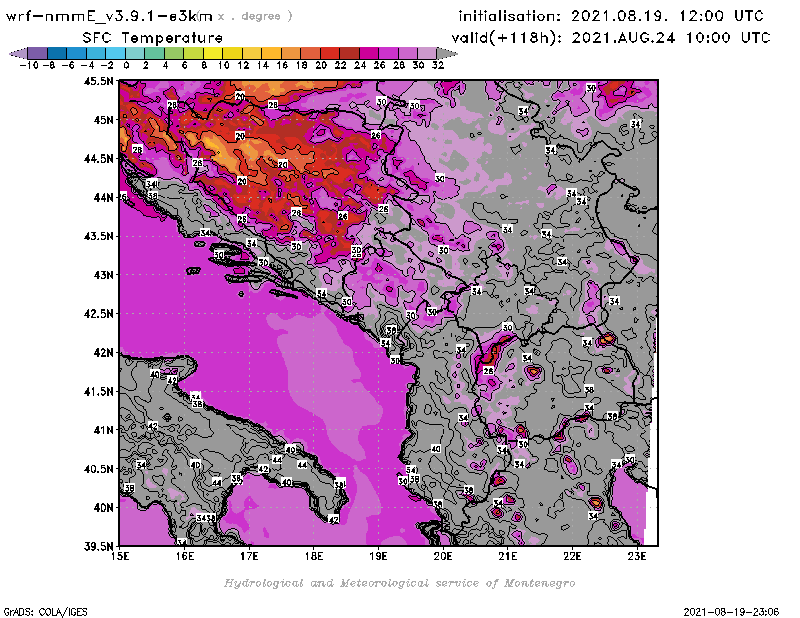The width and height of the screenshot is (800, 618).
Task: Click the dark red swatch between 22 and 24
Action: coord(349,53)
